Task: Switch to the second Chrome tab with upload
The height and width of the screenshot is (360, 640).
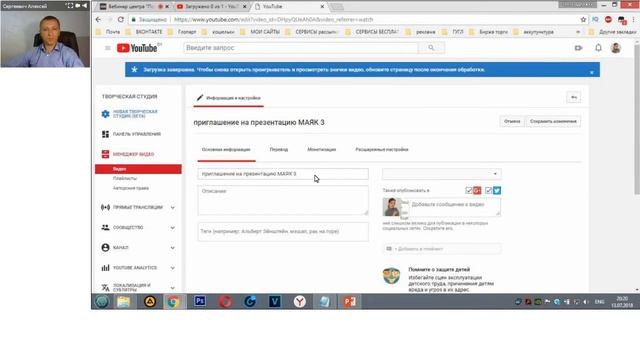Action: coord(211,7)
